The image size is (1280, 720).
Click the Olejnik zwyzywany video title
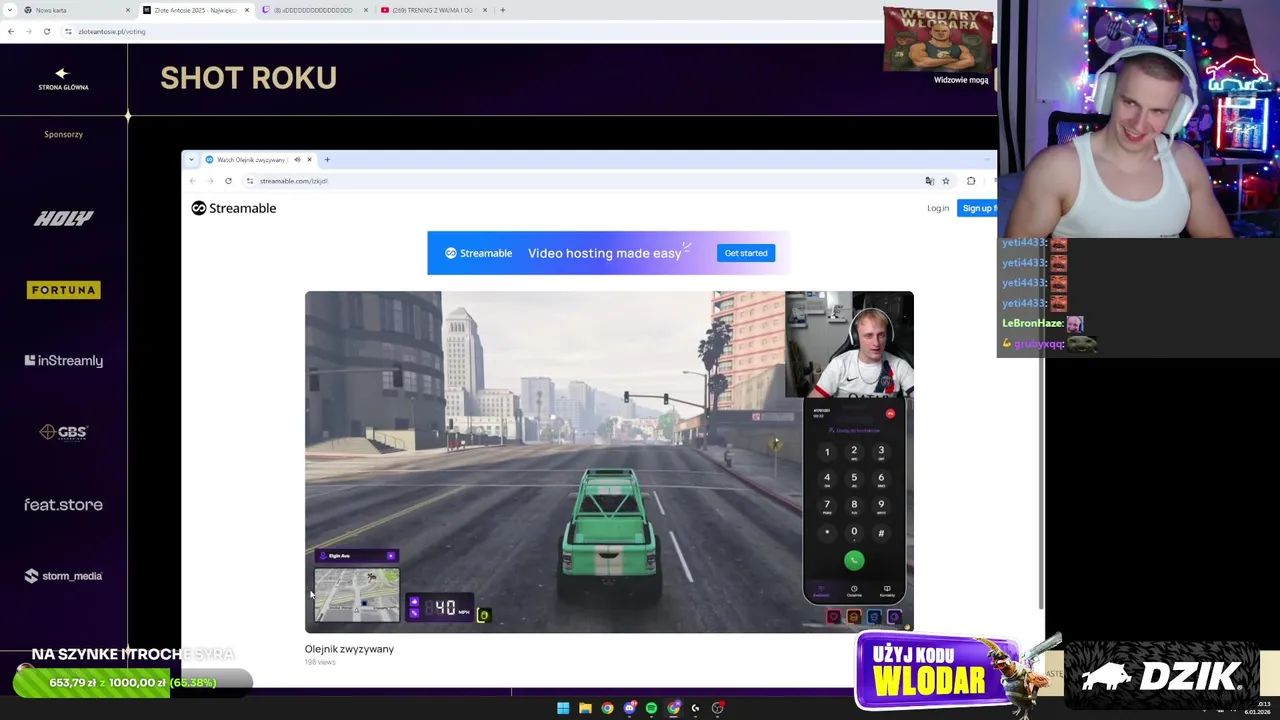[x=349, y=649]
